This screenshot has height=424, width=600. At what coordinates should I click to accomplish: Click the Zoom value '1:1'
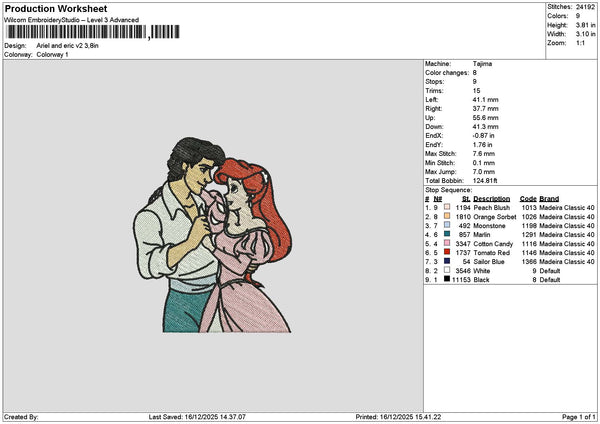point(580,43)
